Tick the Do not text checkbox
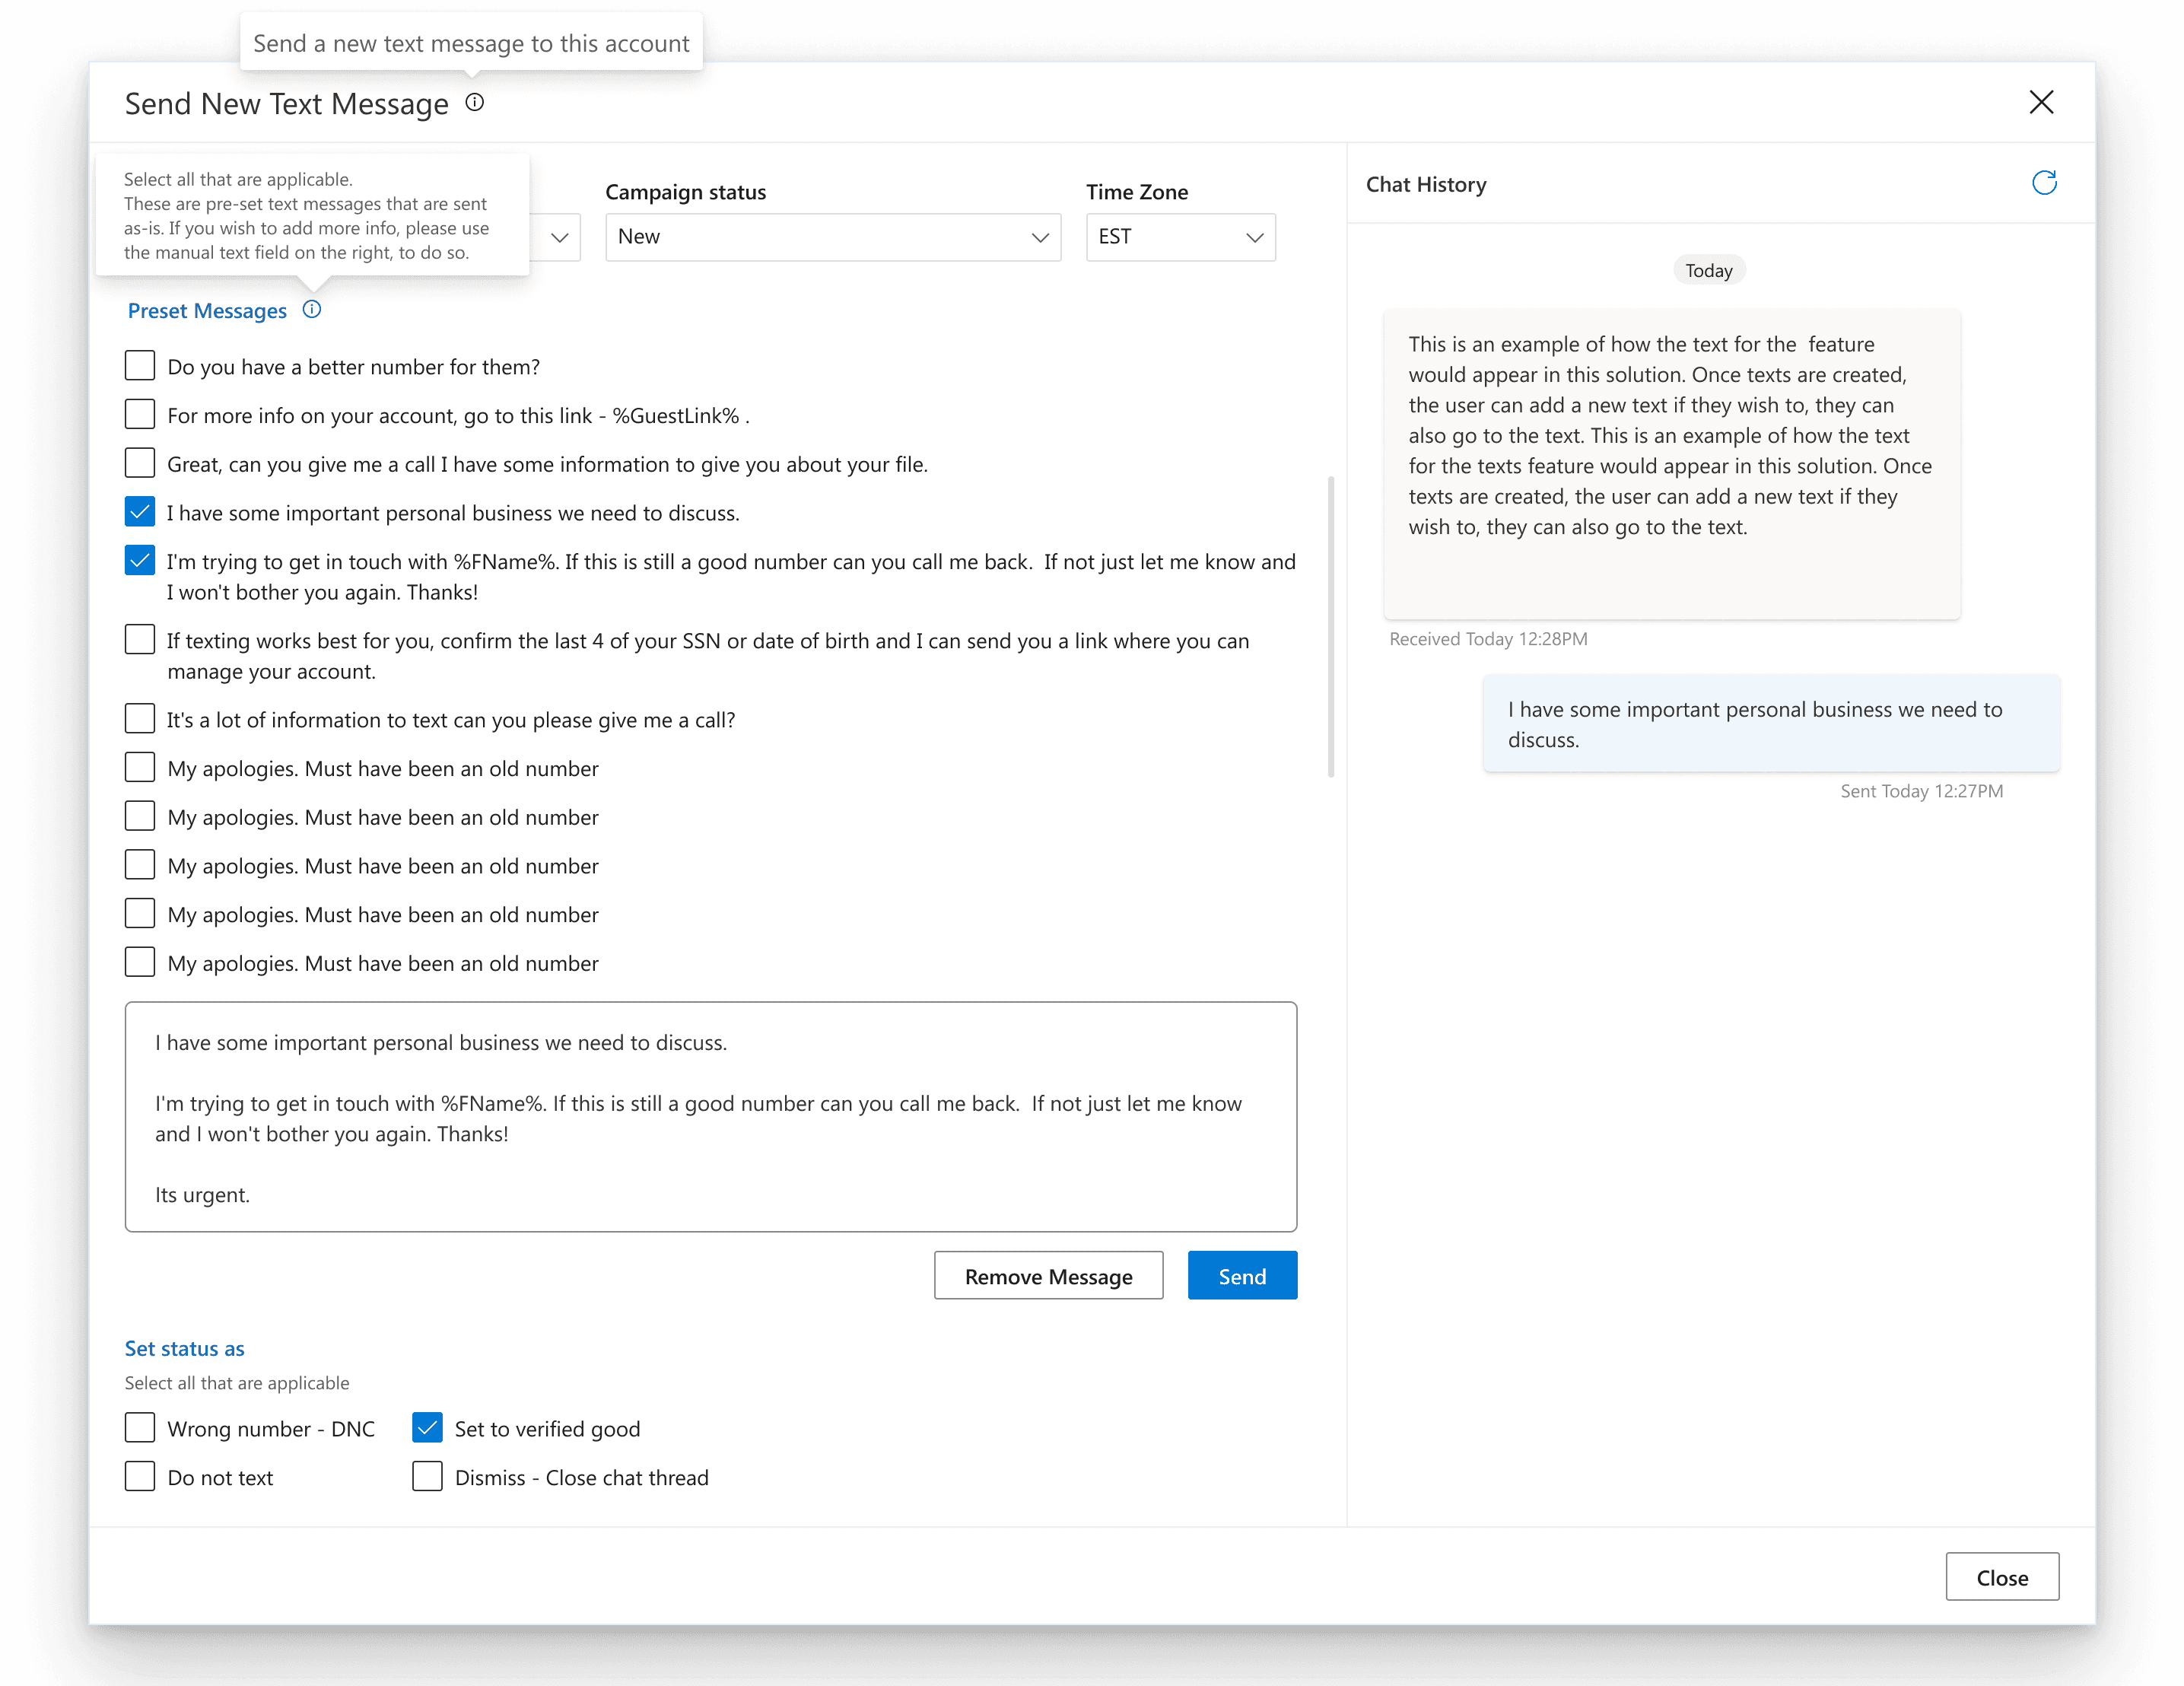Screen dimensions: 2184x1686 pos(140,1477)
